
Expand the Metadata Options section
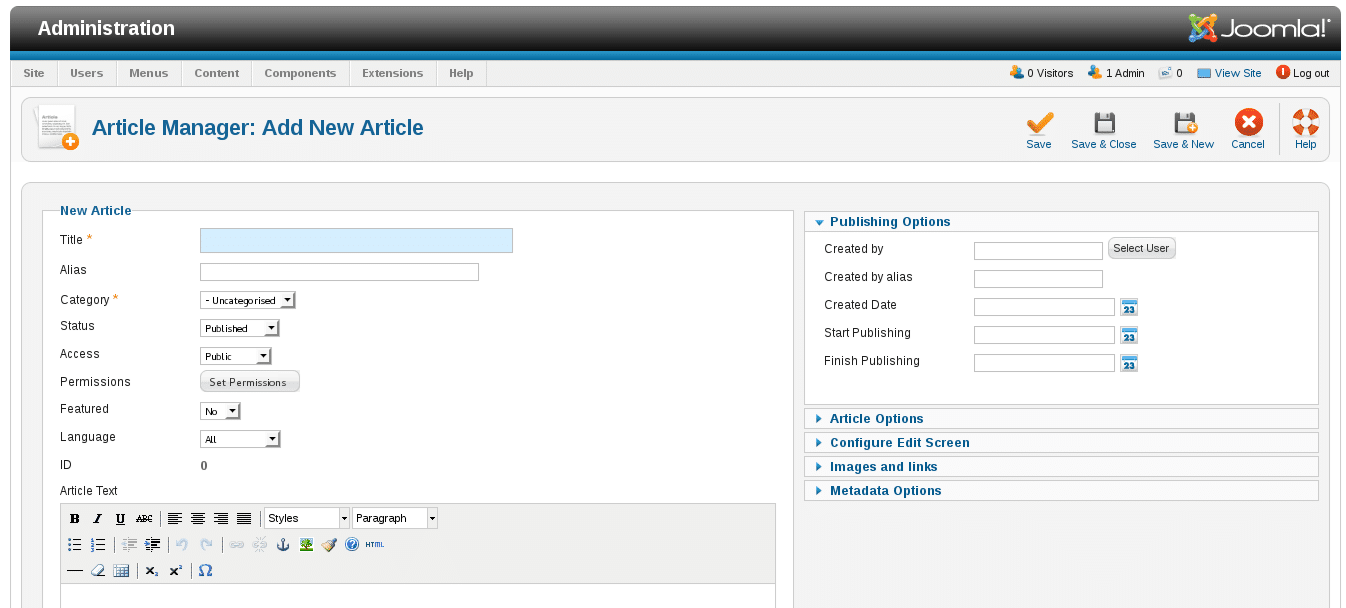pos(885,491)
